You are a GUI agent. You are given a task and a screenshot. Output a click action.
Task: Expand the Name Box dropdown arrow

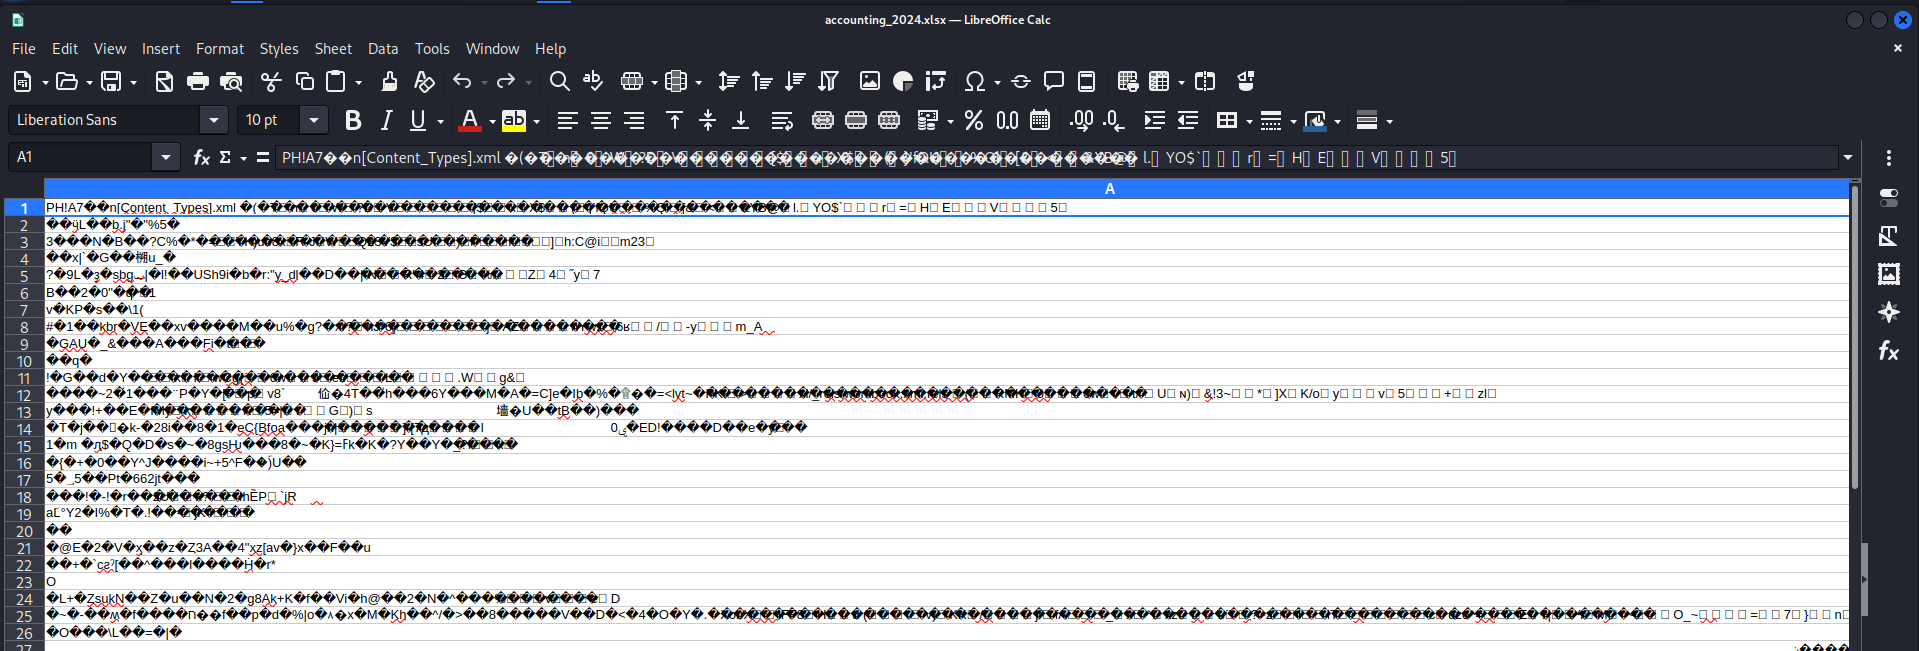pos(165,157)
